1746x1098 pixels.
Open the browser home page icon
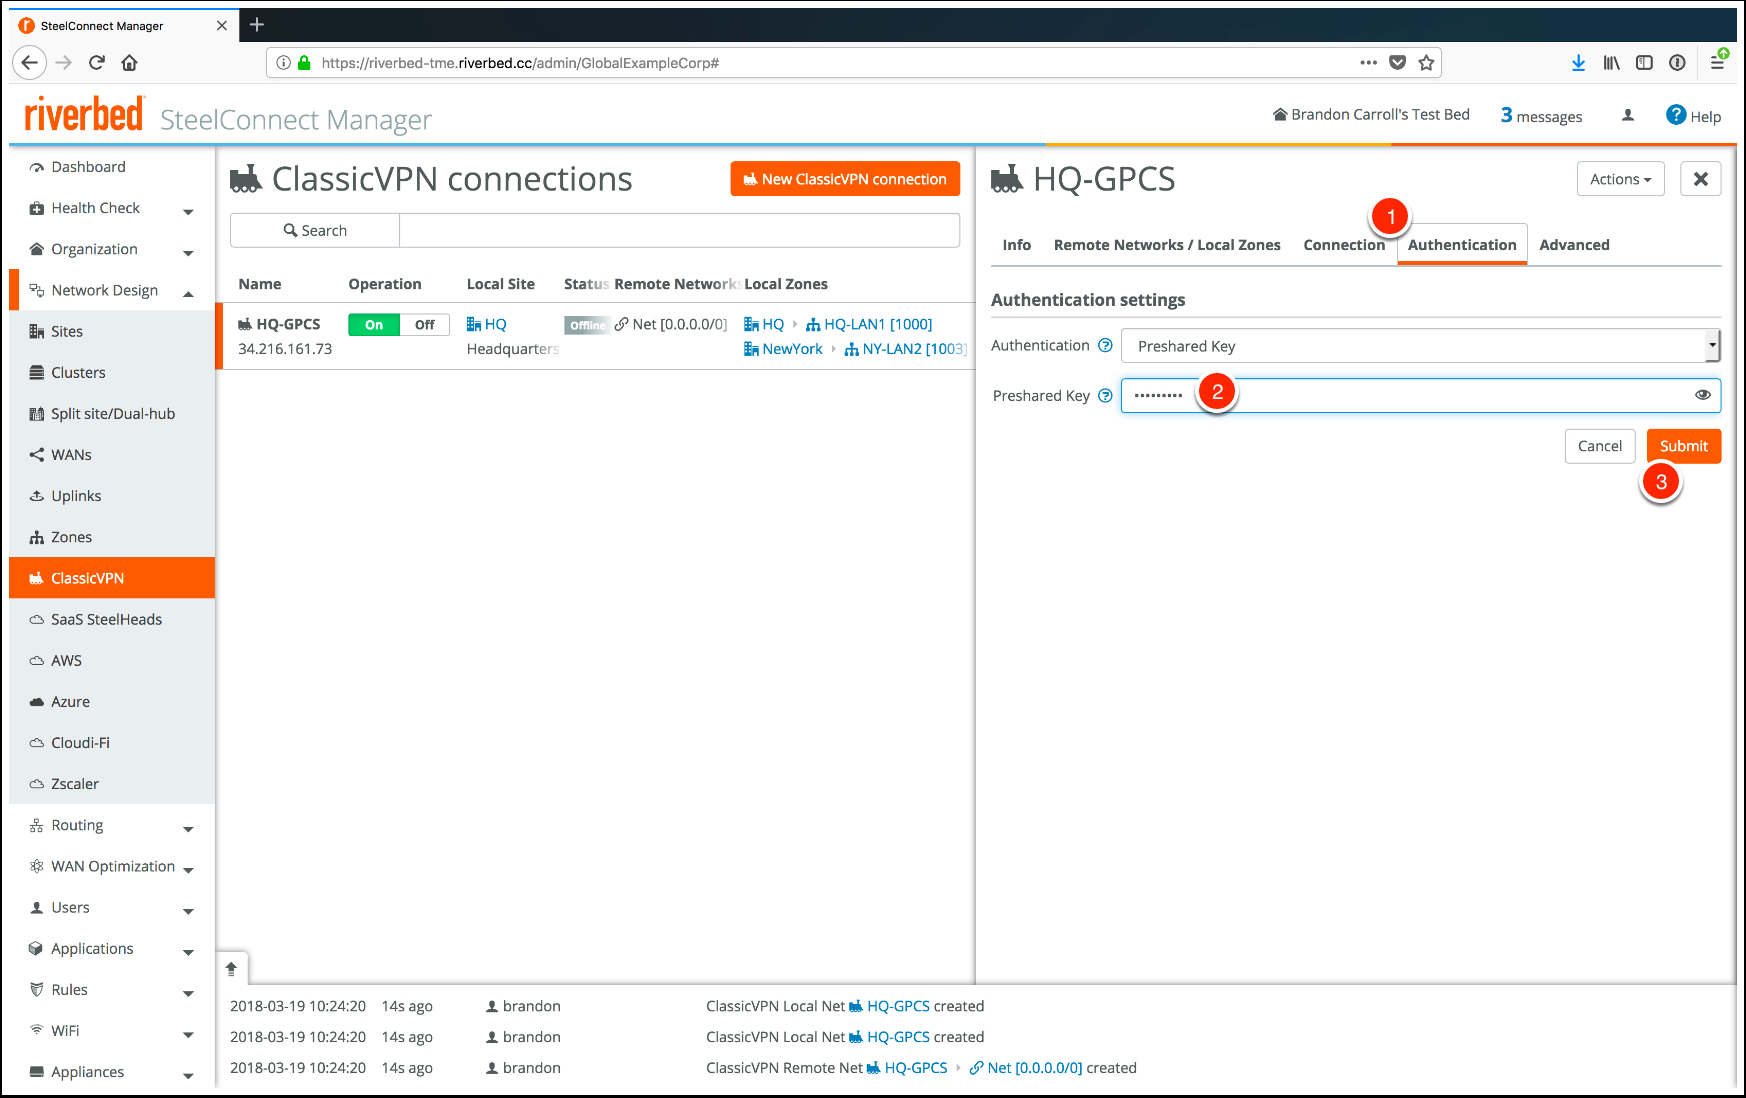tap(129, 63)
